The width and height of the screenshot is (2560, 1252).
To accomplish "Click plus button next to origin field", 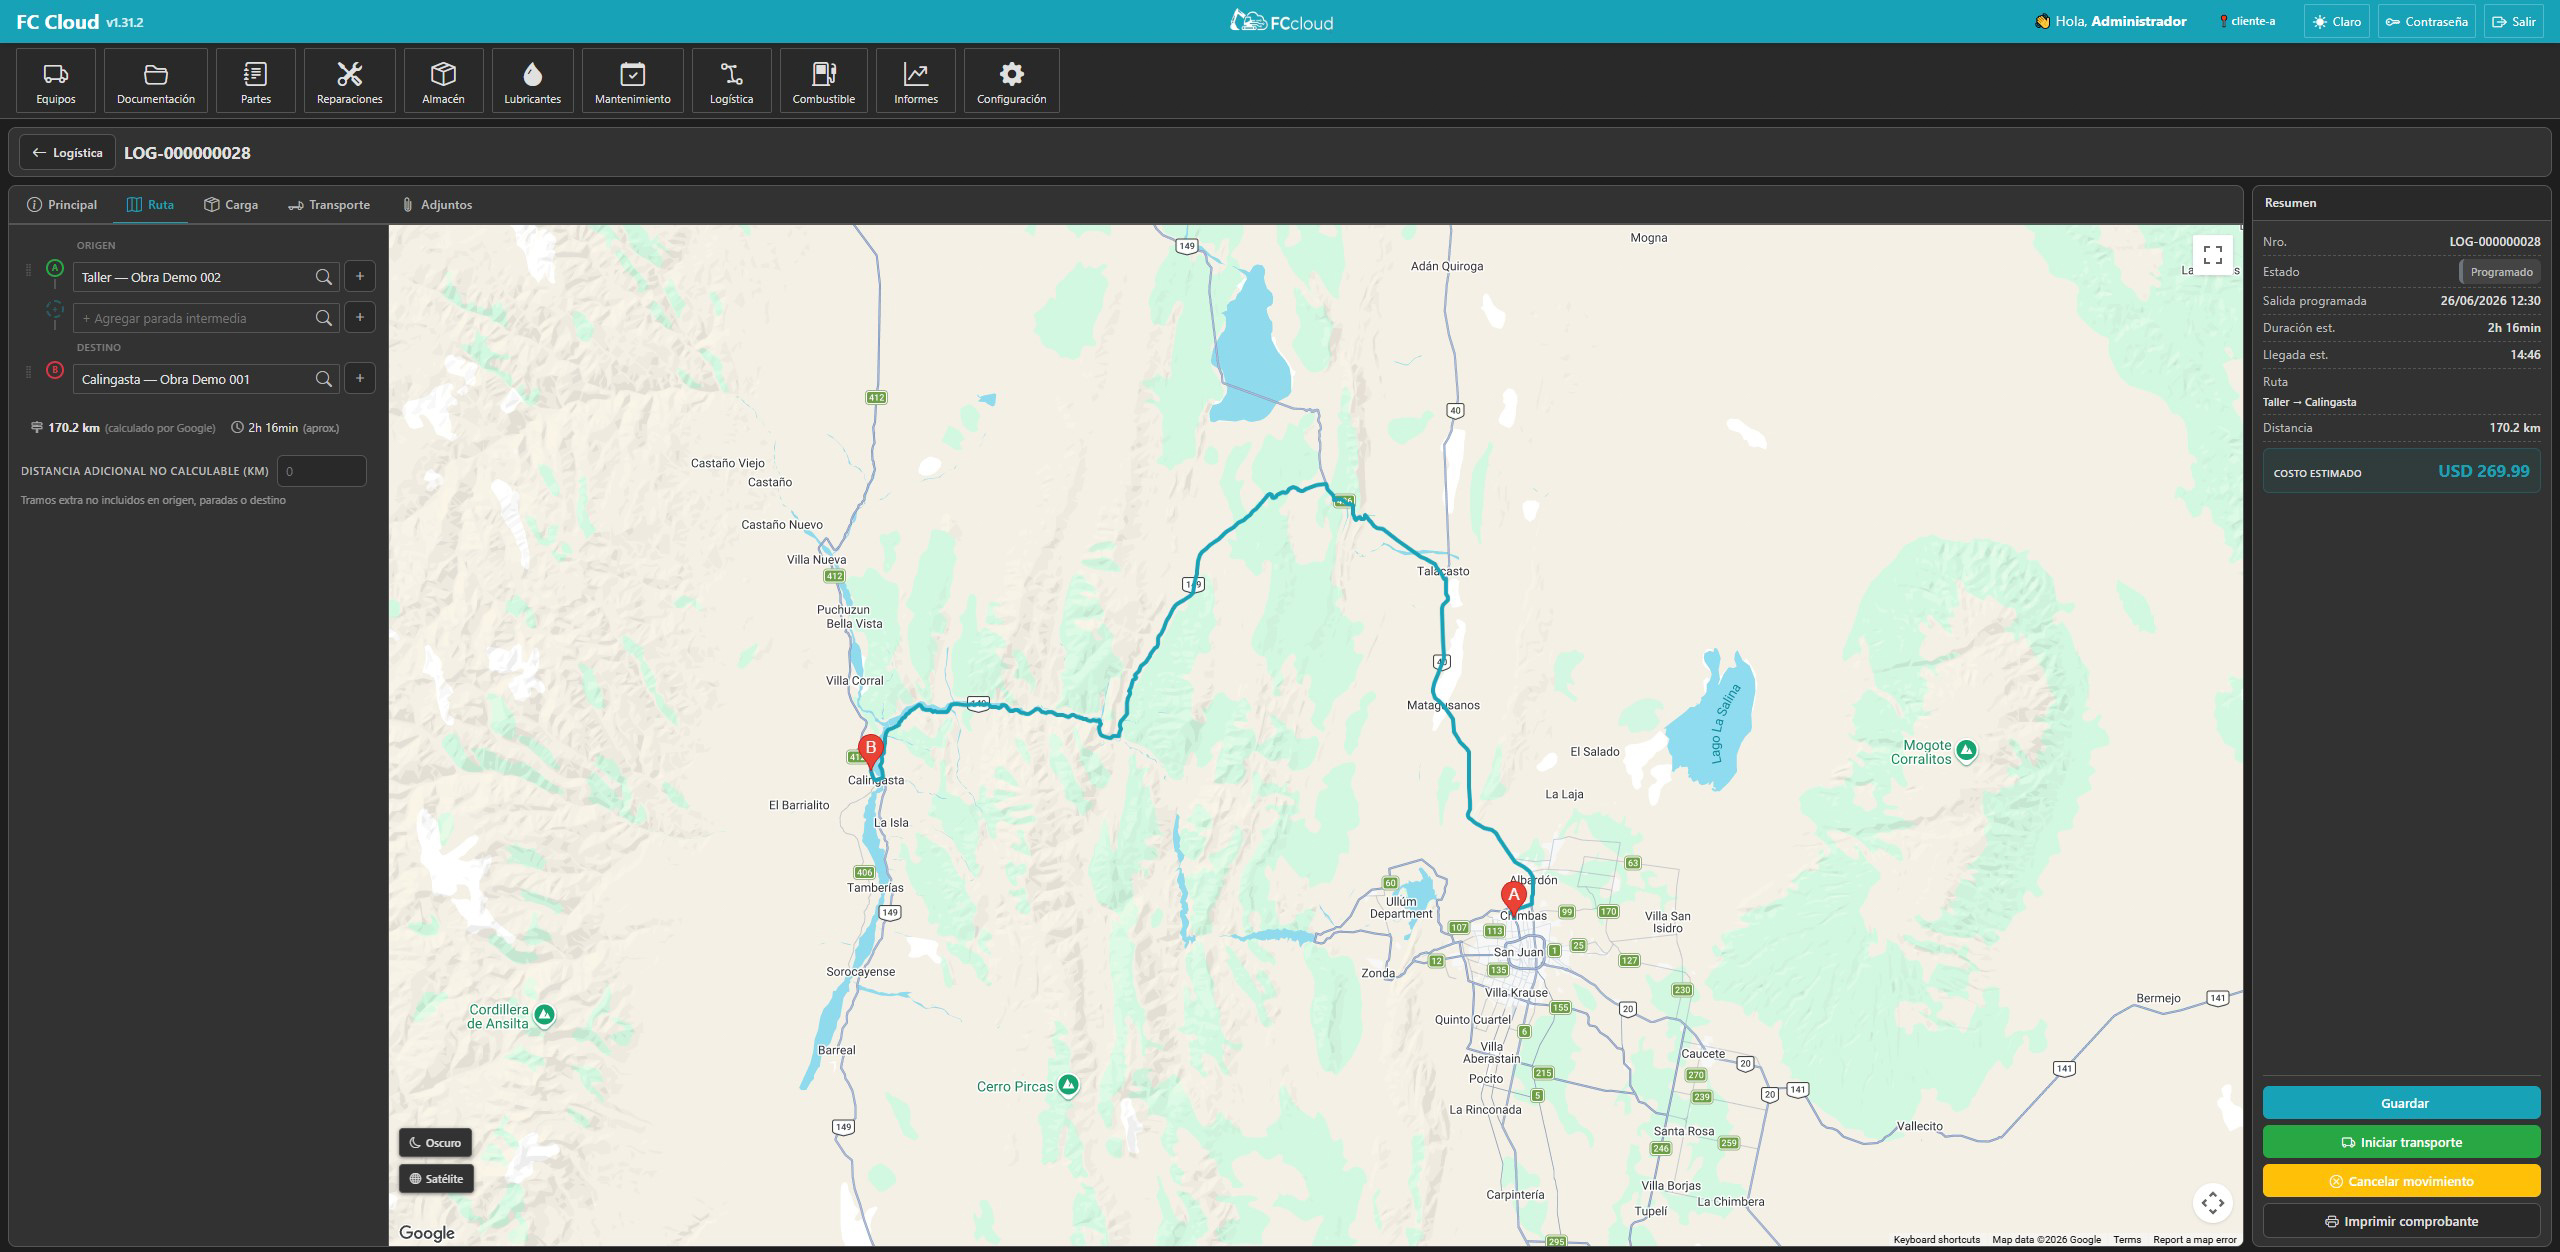I will point(360,276).
